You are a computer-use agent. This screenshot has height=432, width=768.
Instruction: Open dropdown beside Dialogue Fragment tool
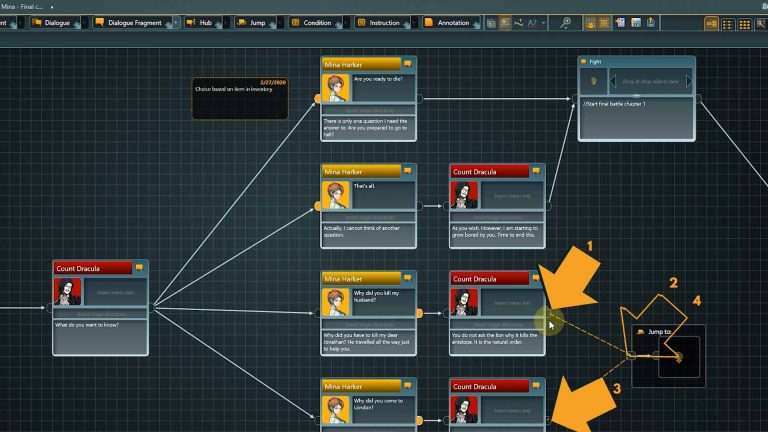pos(176,23)
